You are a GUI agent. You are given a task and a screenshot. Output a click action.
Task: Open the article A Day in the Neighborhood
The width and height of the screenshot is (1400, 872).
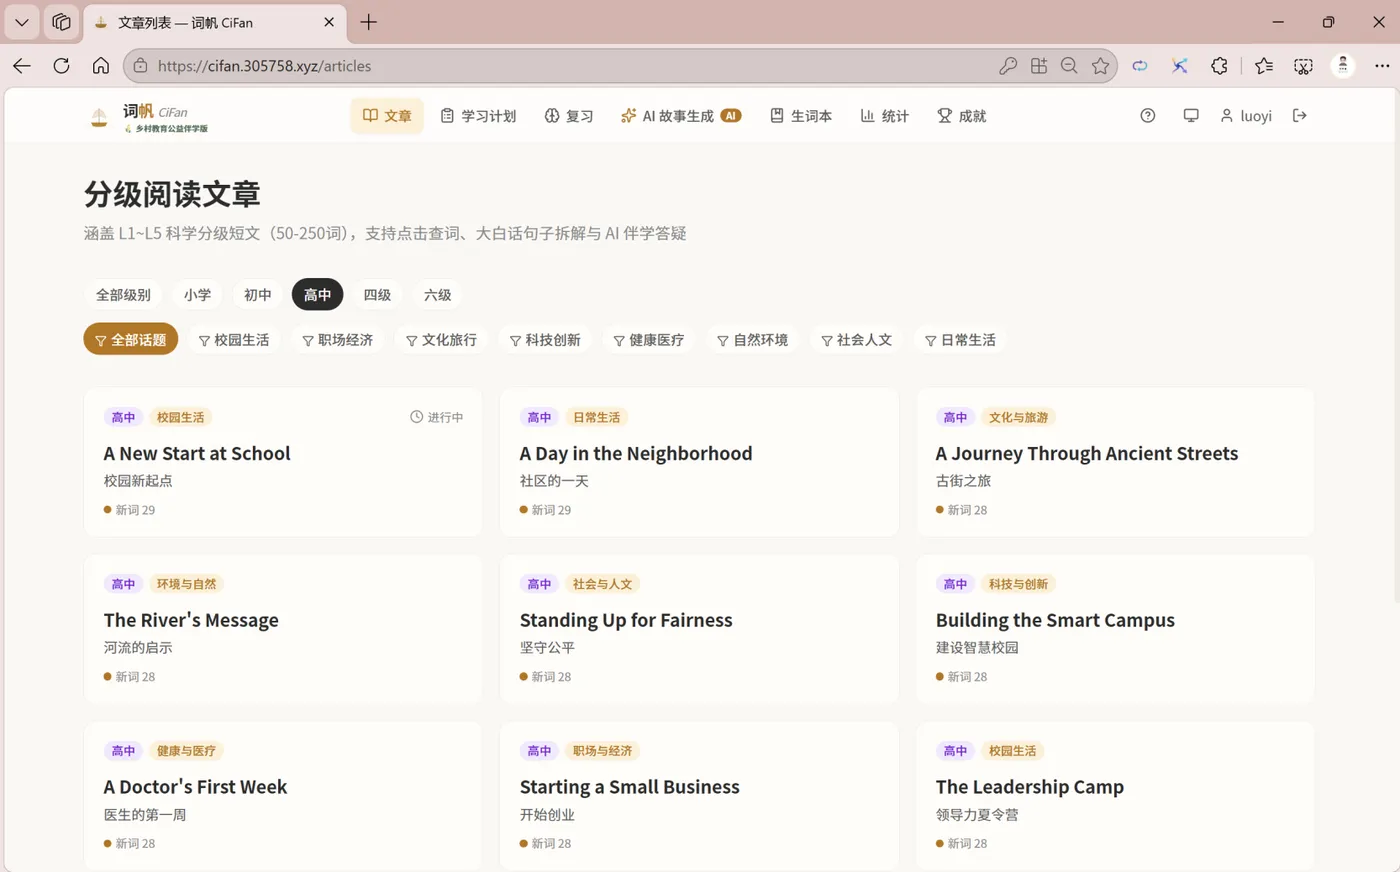(699, 462)
